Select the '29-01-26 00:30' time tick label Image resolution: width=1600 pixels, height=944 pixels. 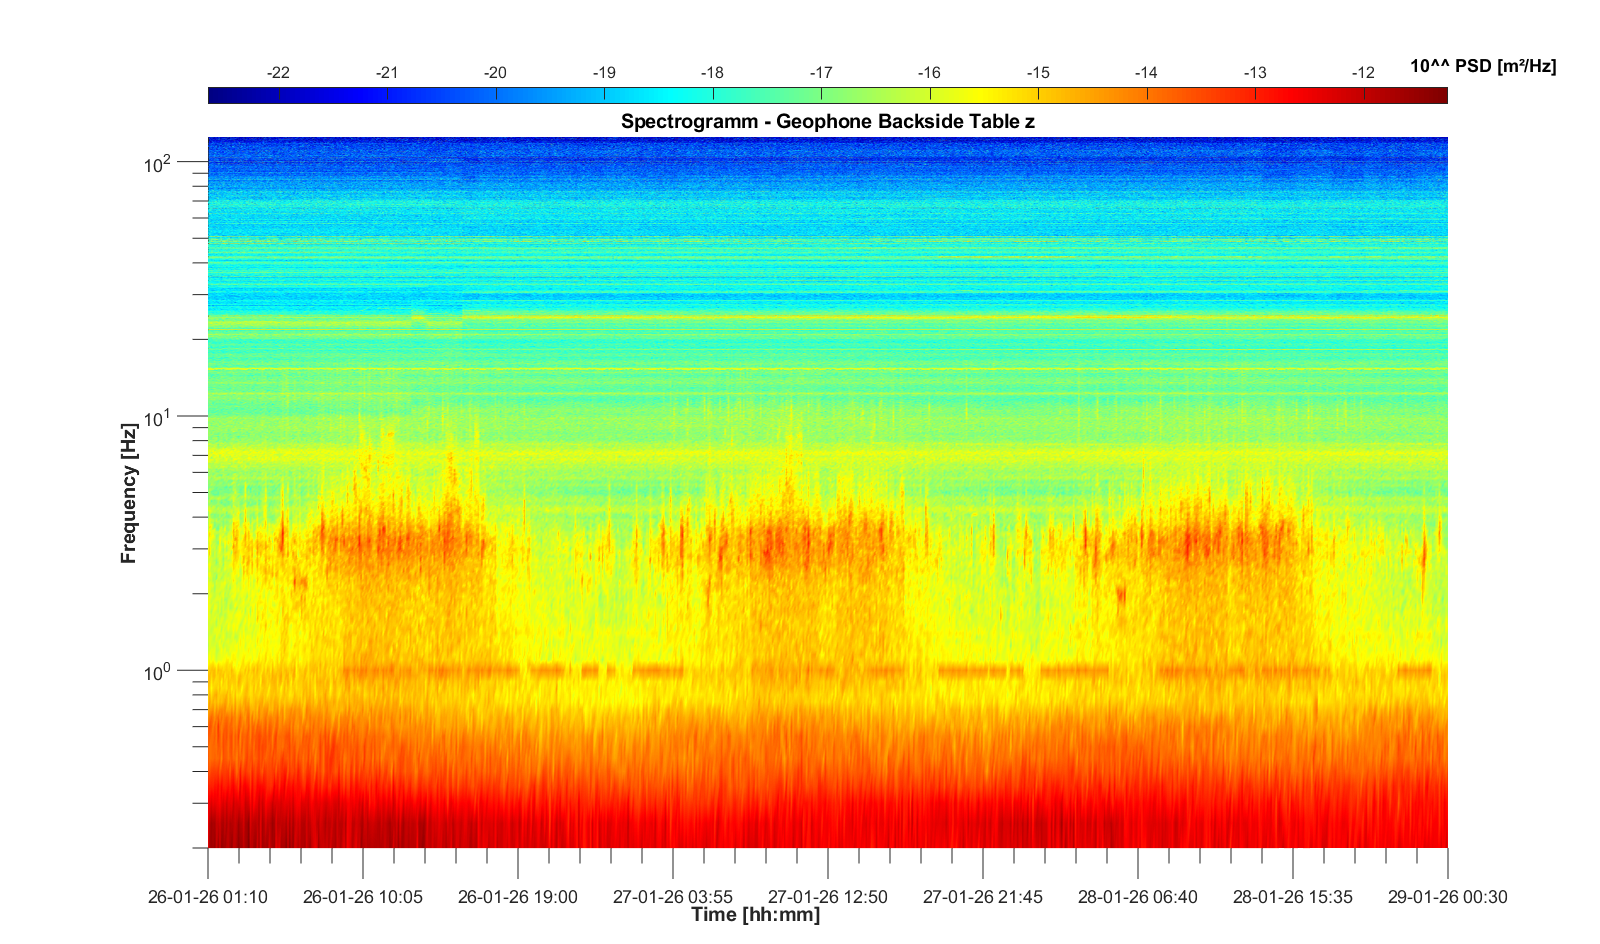pos(1447,897)
